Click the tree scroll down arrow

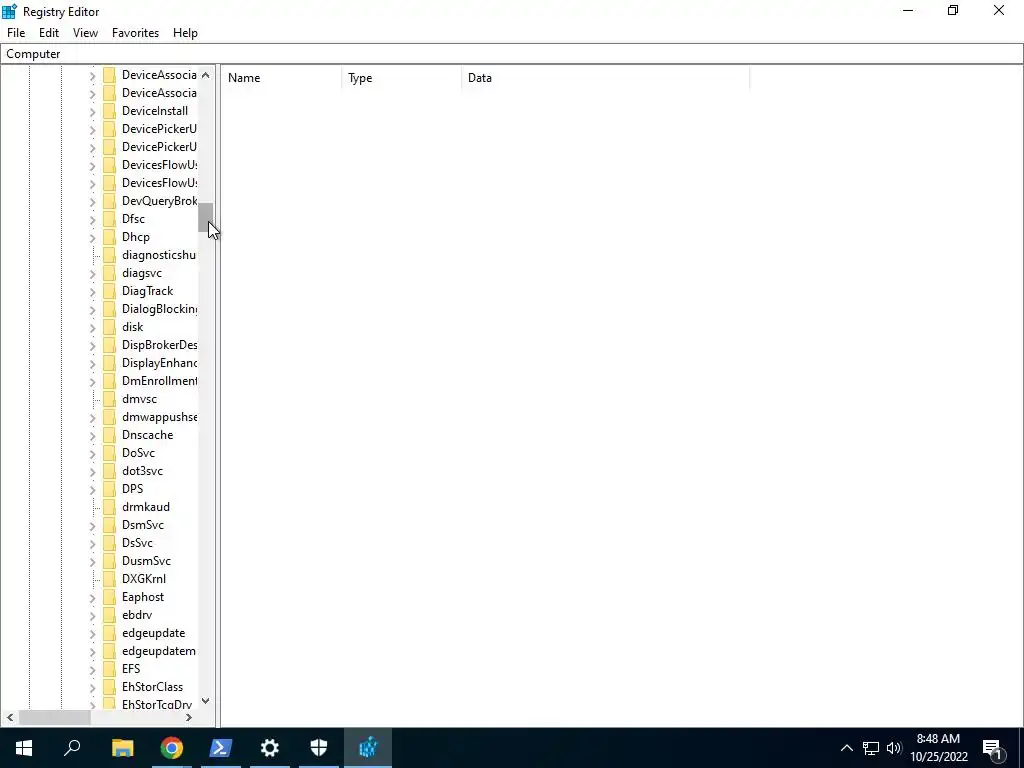206,701
